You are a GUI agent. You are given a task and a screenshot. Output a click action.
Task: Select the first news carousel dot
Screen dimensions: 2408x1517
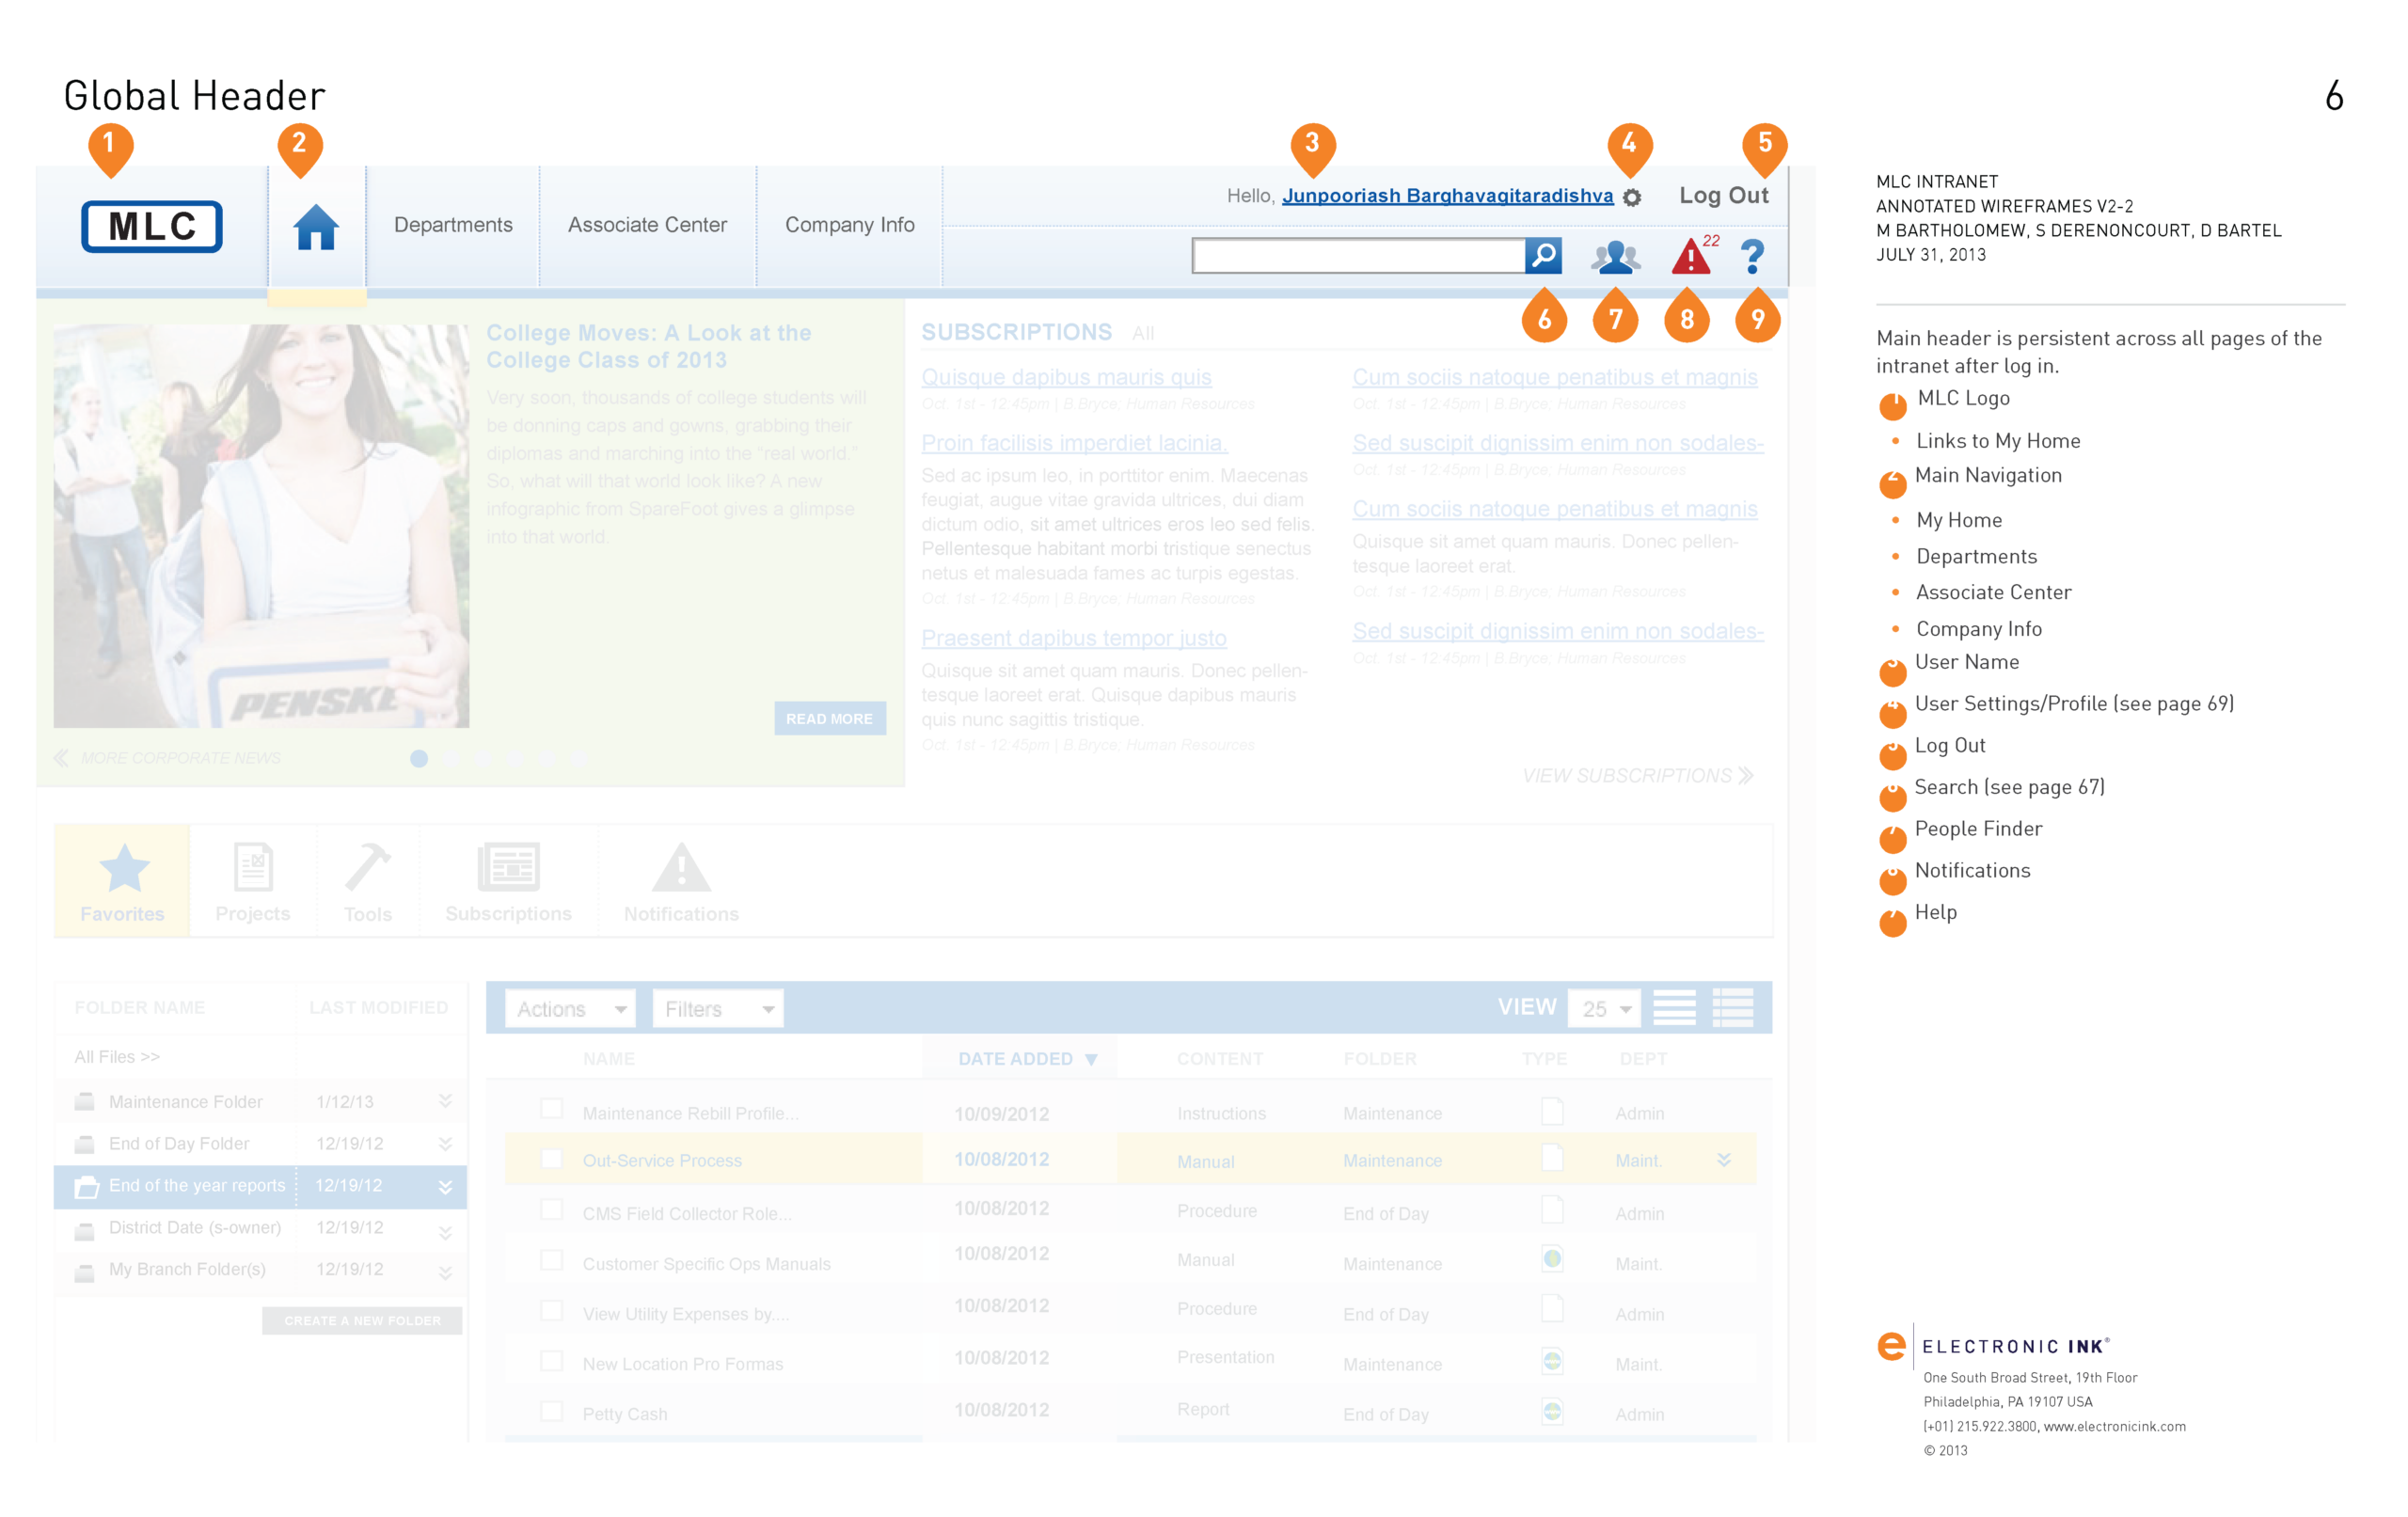419,759
